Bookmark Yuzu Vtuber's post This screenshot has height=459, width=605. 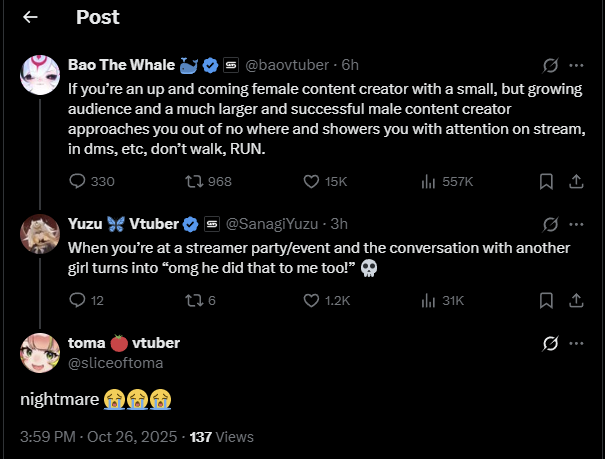[546, 300]
